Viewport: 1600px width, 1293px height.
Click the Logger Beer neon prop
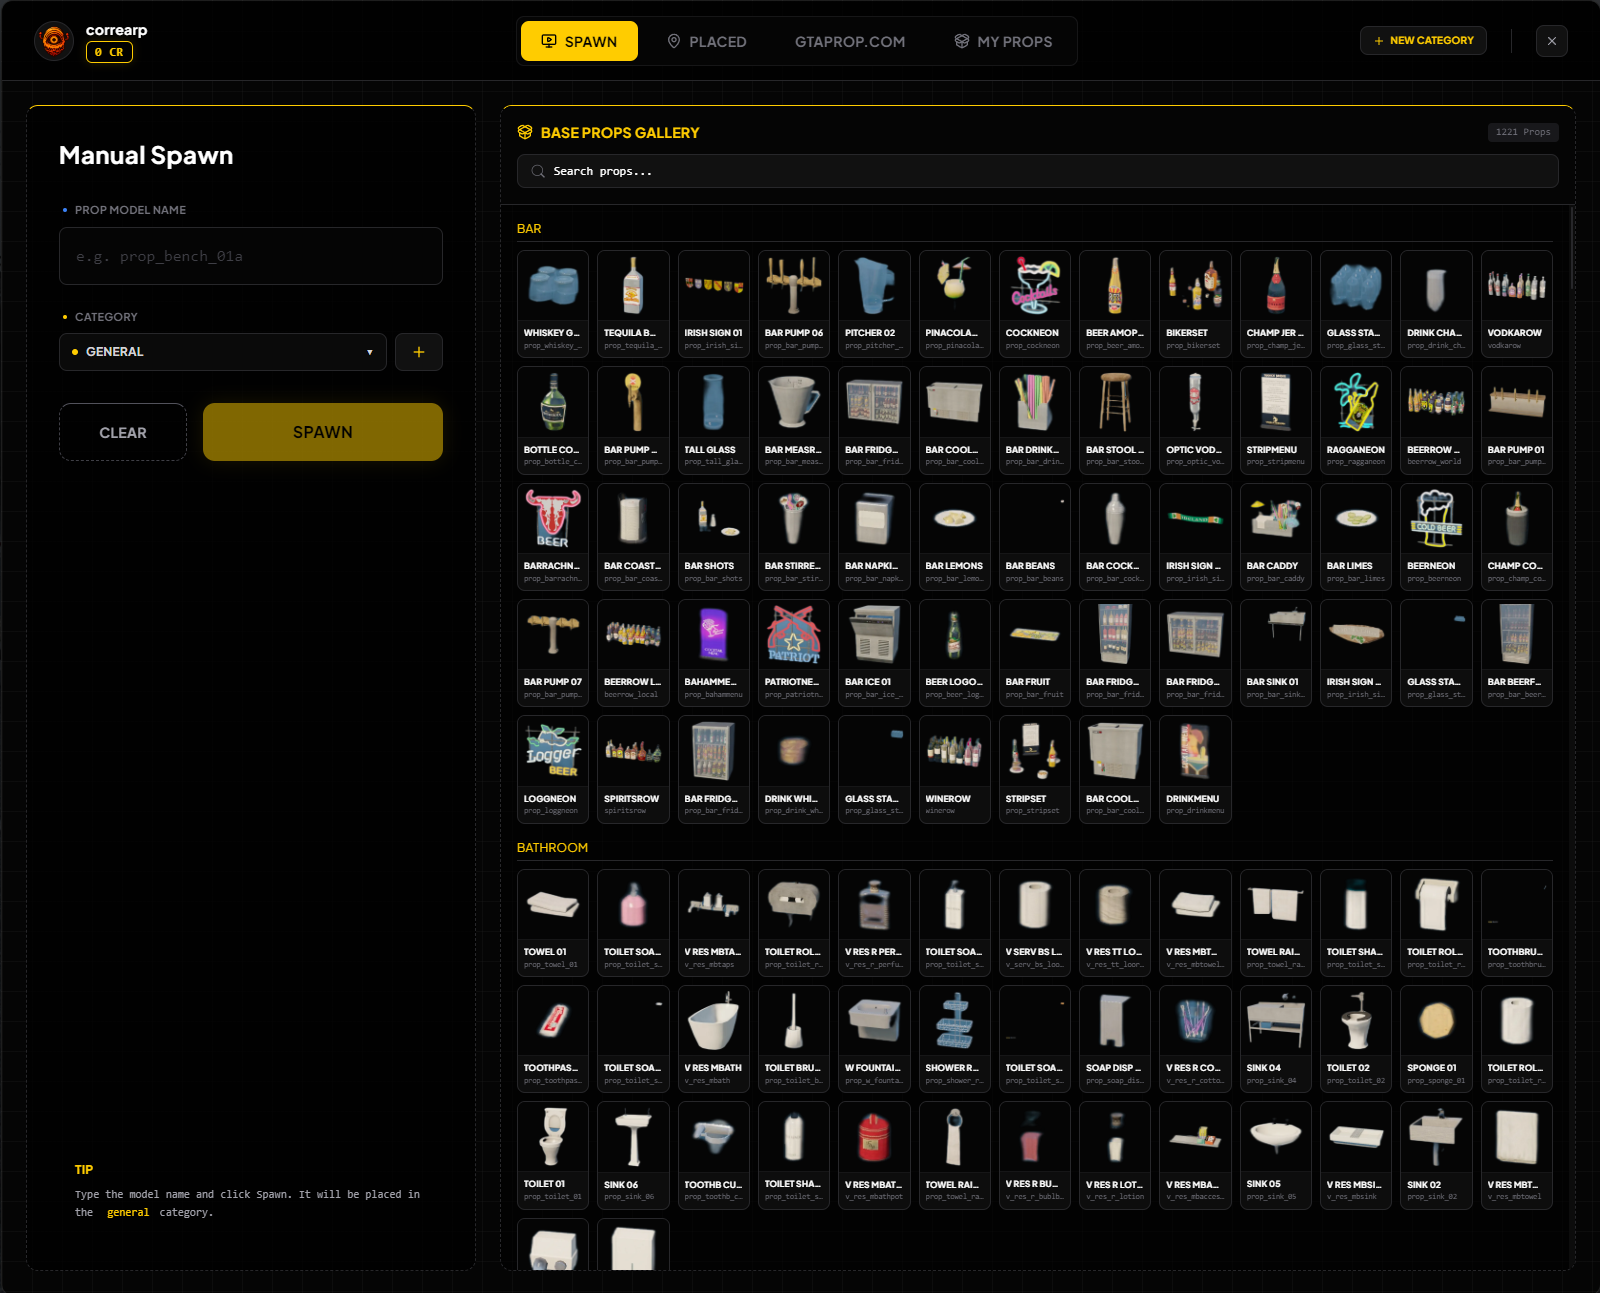[x=553, y=769]
